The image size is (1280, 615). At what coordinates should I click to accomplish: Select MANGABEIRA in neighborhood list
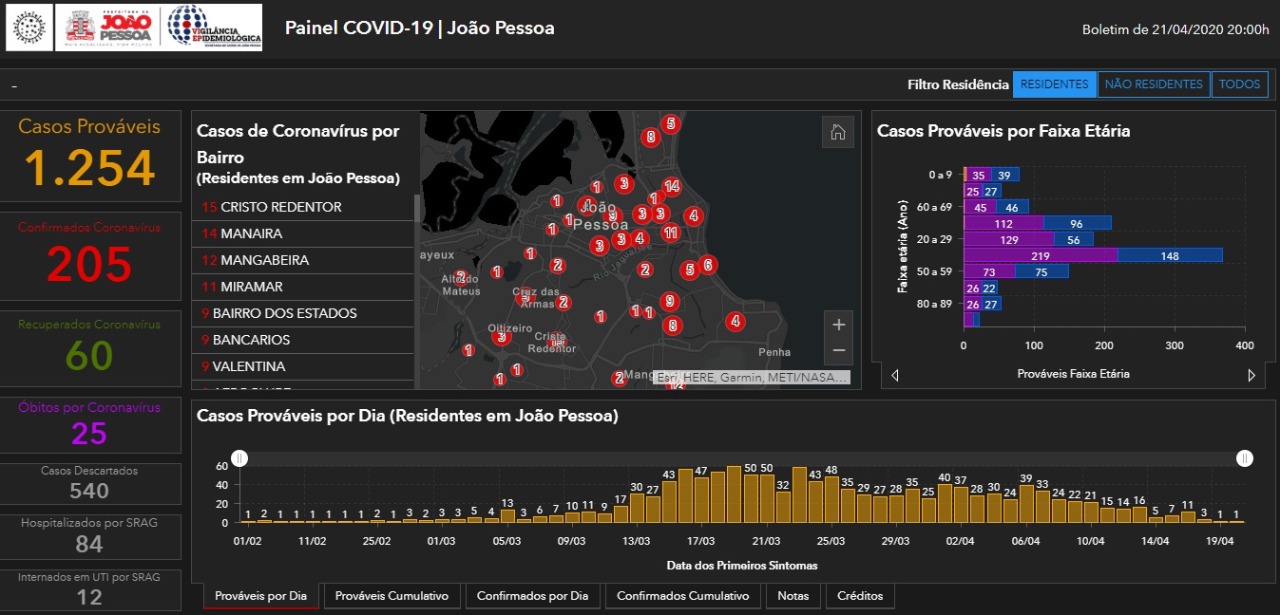point(303,260)
